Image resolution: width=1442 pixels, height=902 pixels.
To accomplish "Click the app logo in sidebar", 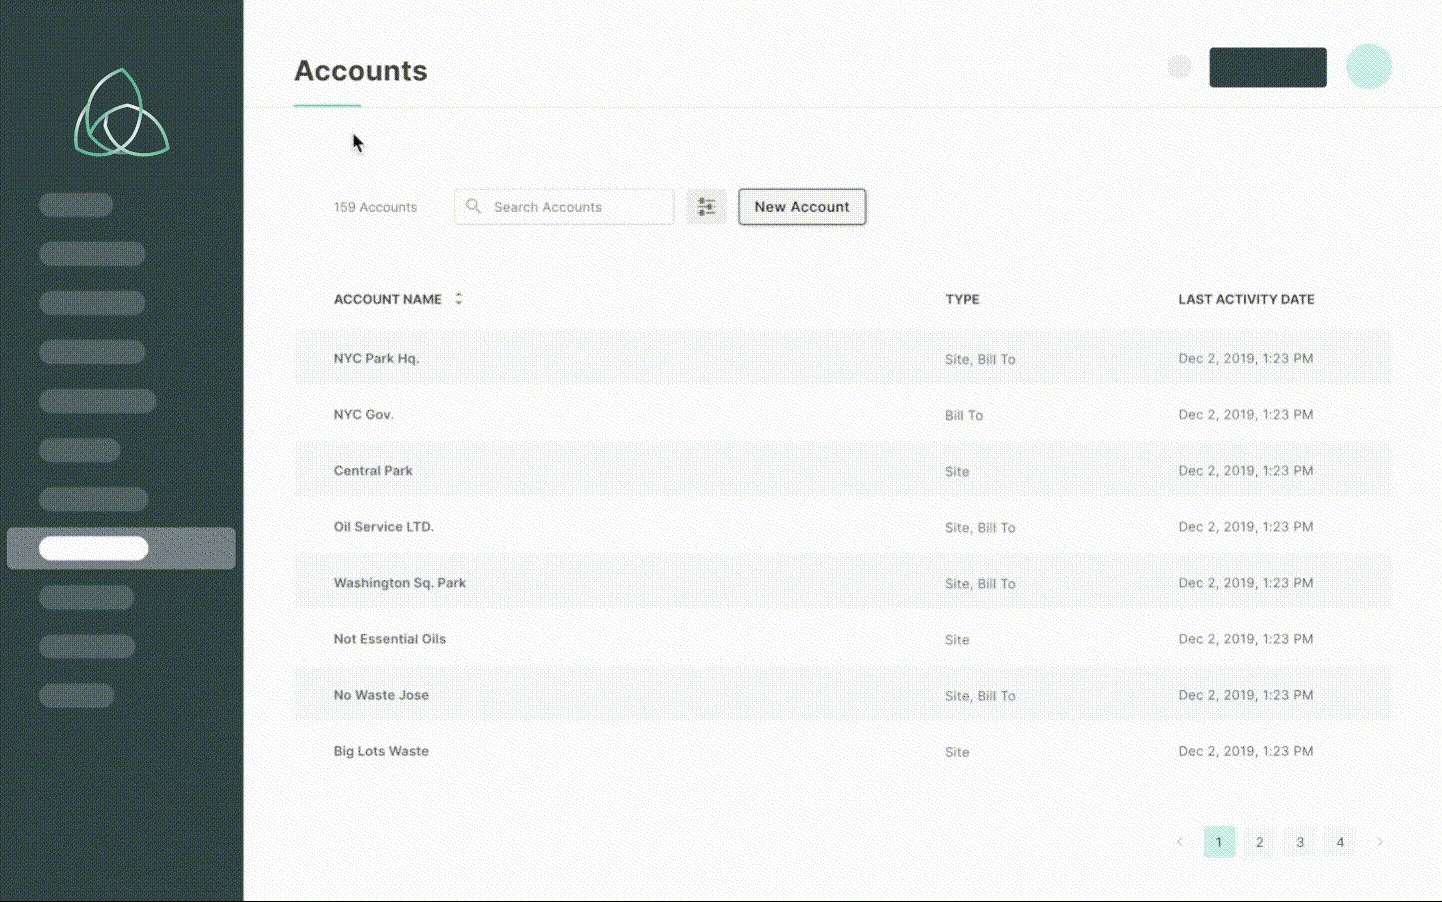I will pos(121,113).
